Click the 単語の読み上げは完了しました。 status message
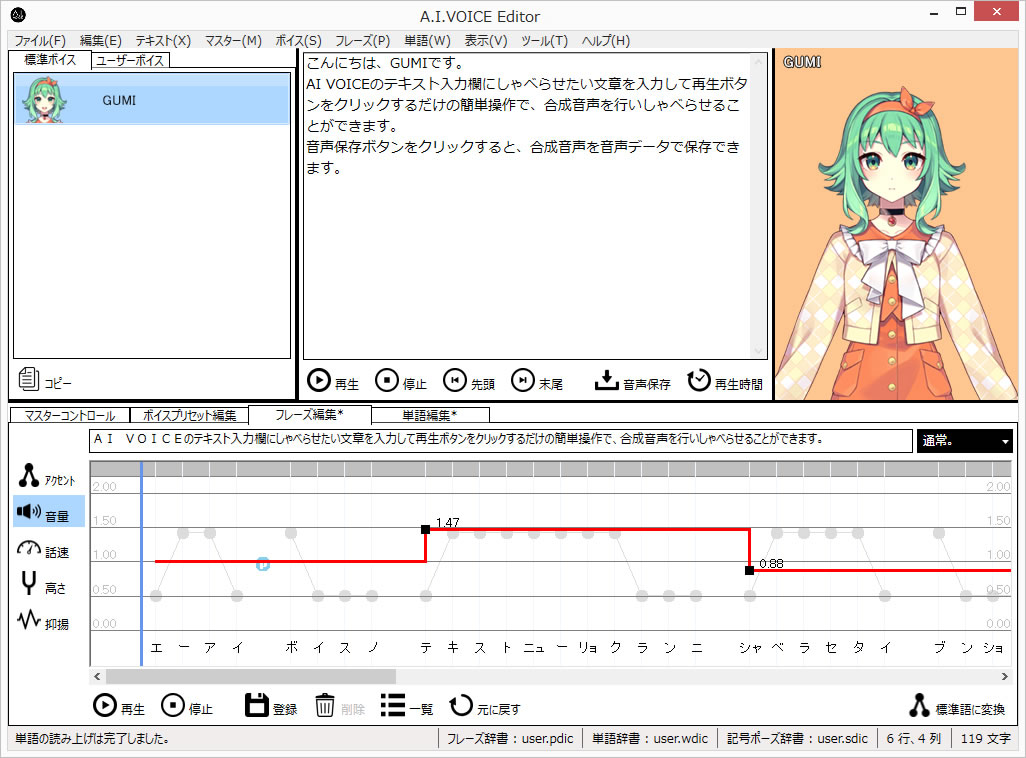The width and height of the screenshot is (1026, 758). coord(92,738)
